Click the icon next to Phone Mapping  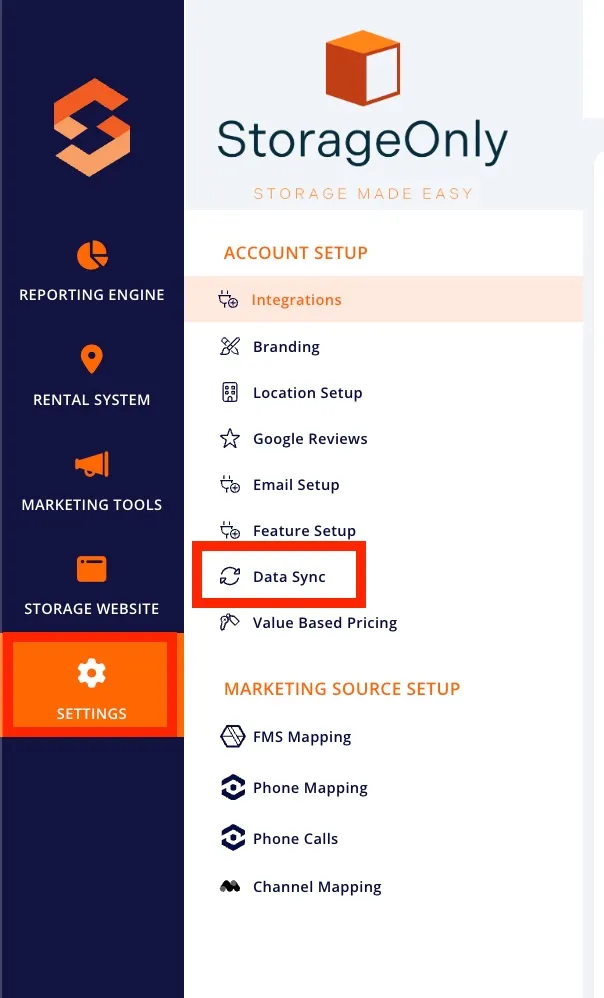(x=232, y=787)
